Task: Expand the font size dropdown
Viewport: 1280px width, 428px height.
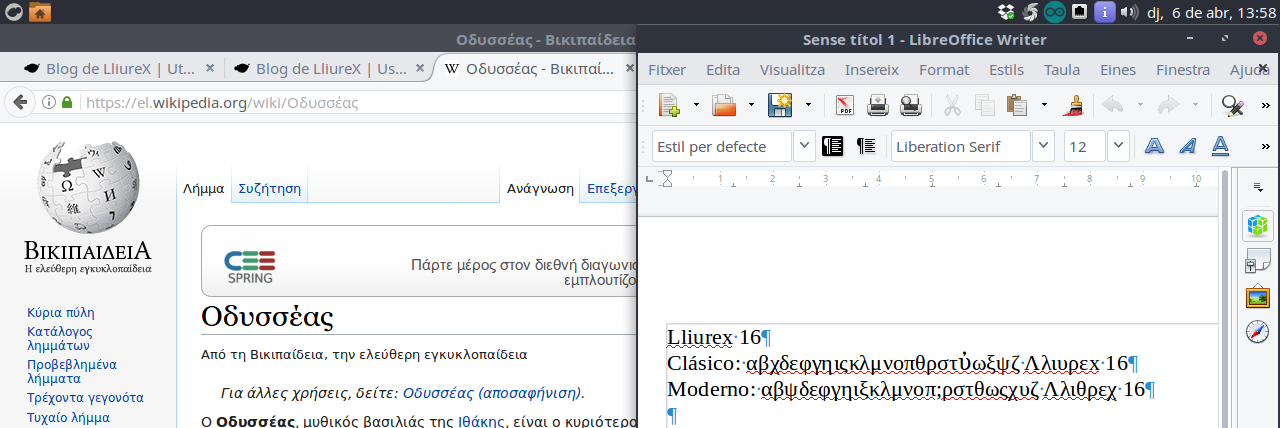Action: pos(1118,146)
